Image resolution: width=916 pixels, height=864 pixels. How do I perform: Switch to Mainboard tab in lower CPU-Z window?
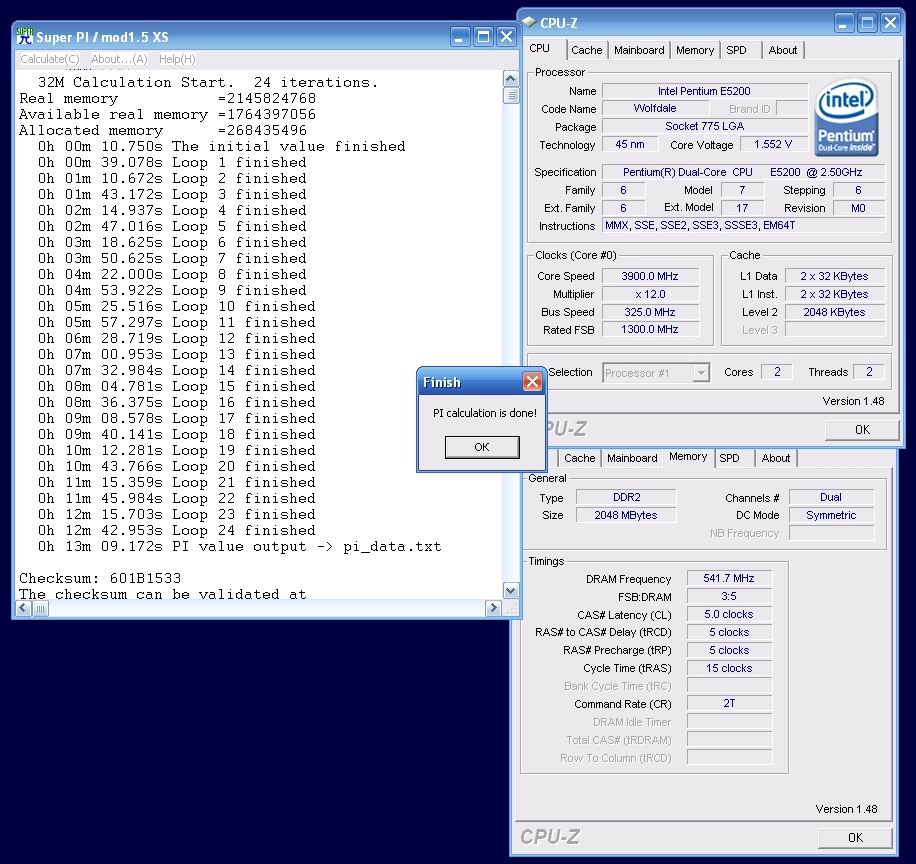pos(632,459)
